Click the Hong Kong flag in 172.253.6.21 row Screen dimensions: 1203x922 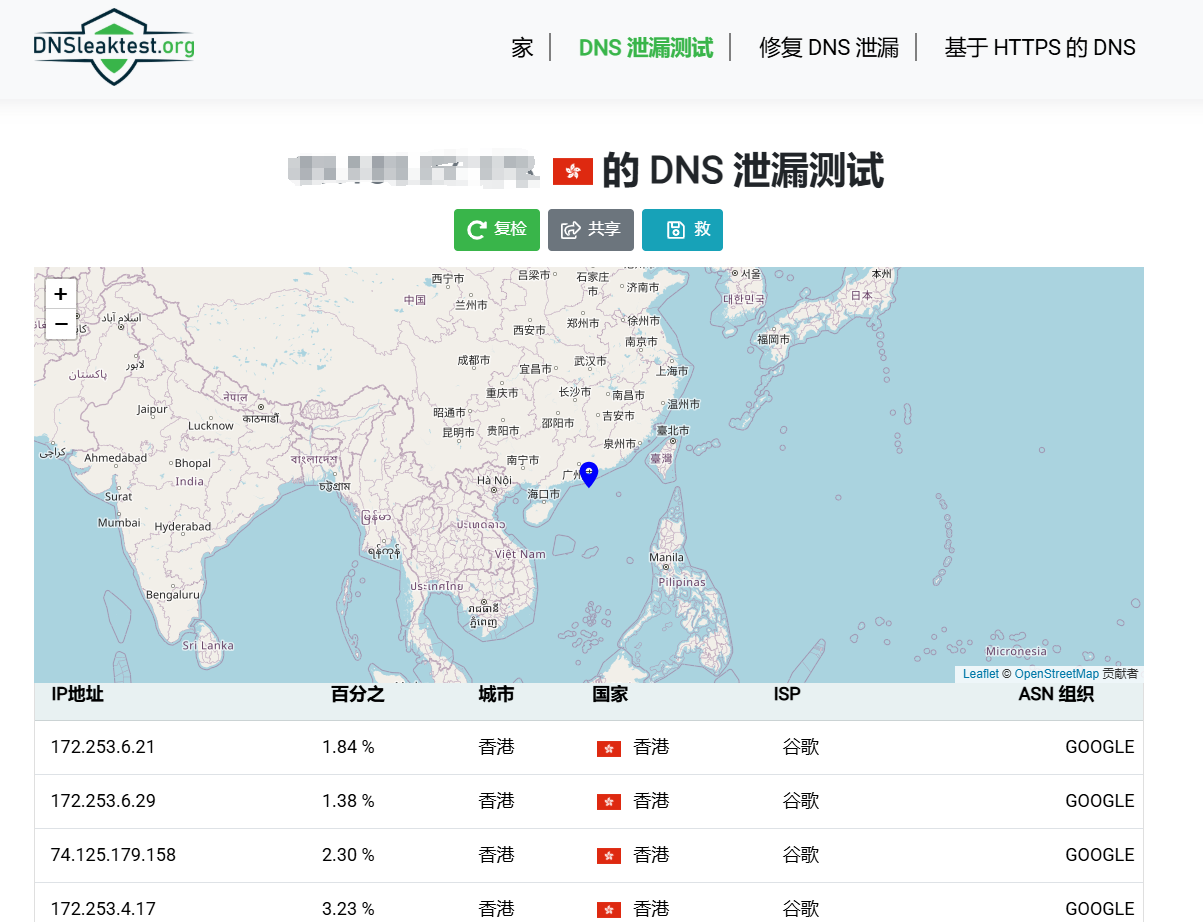click(609, 748)
